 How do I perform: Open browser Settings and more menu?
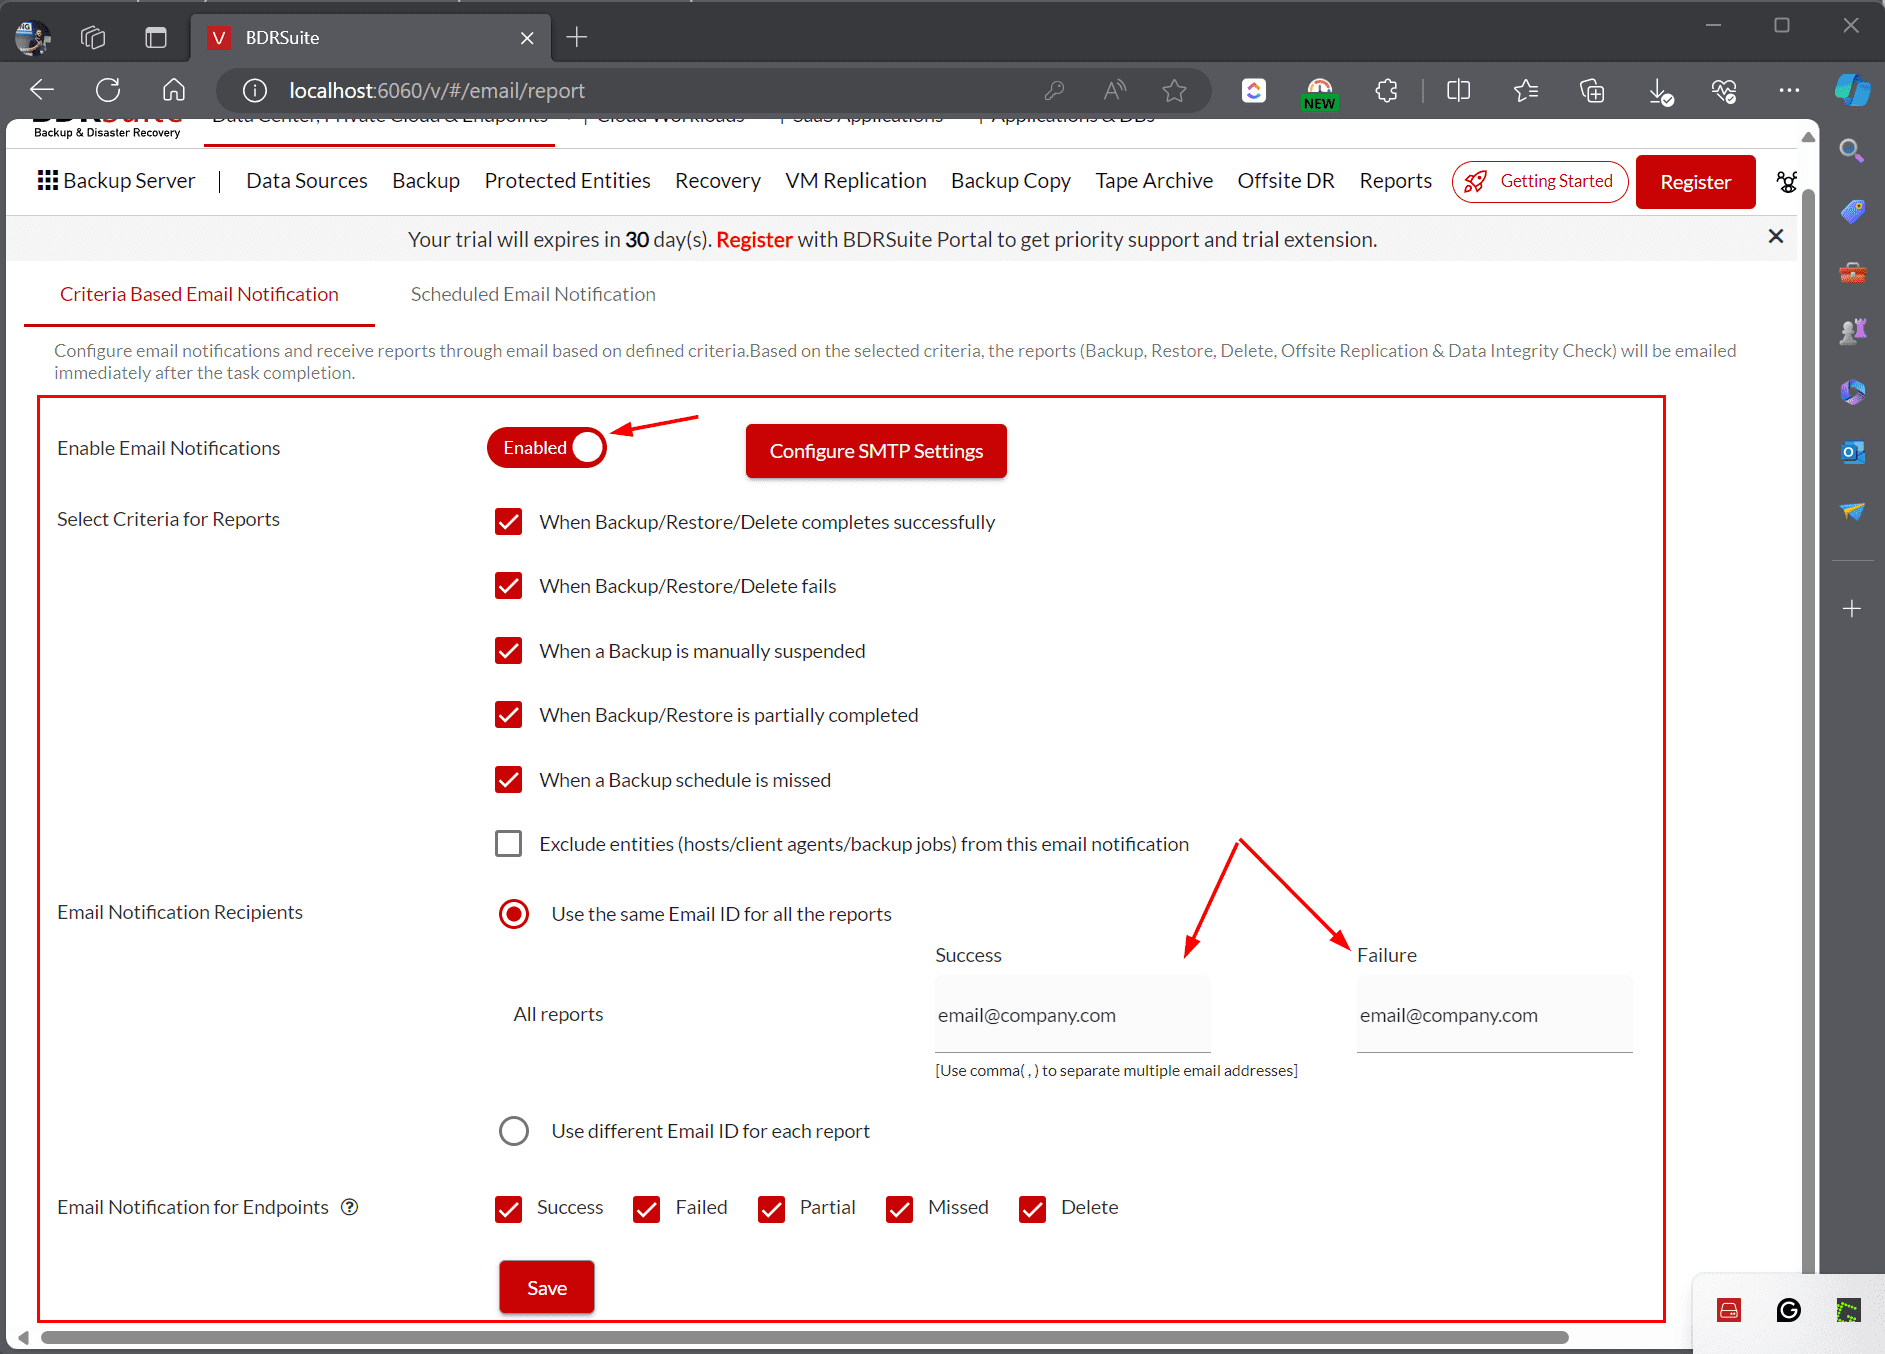1789,91
